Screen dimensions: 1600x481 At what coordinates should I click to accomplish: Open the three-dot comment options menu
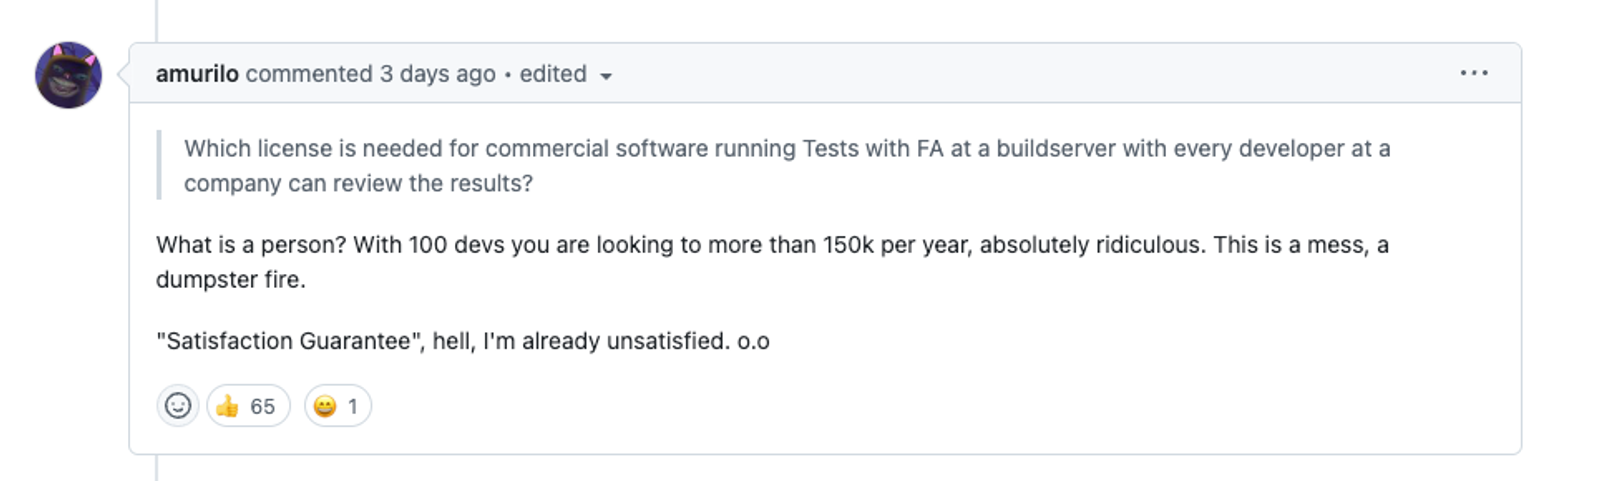pos(1474,73)
